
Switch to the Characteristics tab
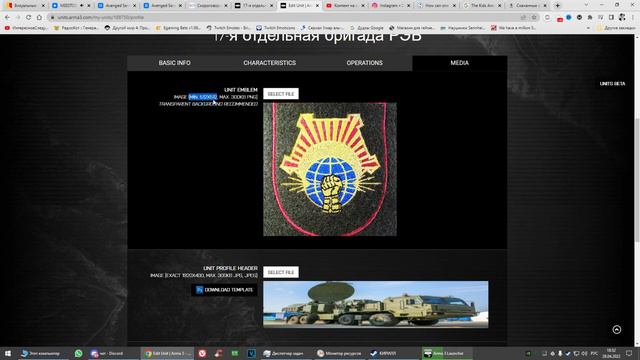tap(269, 63)
